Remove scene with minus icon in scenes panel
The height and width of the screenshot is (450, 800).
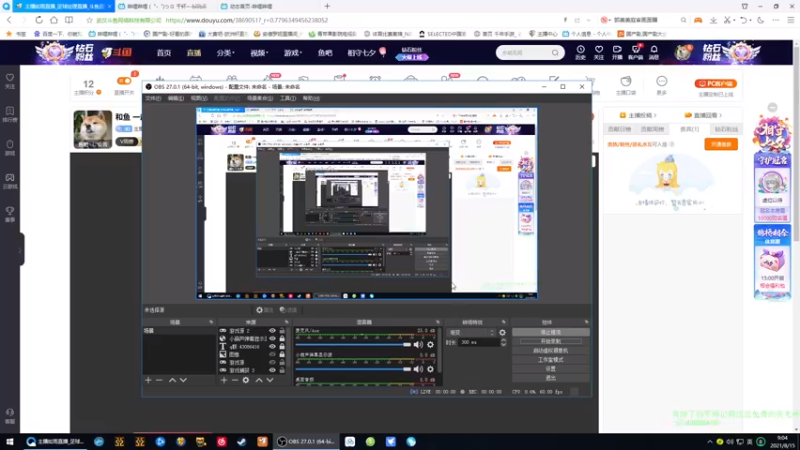point(159,380)
